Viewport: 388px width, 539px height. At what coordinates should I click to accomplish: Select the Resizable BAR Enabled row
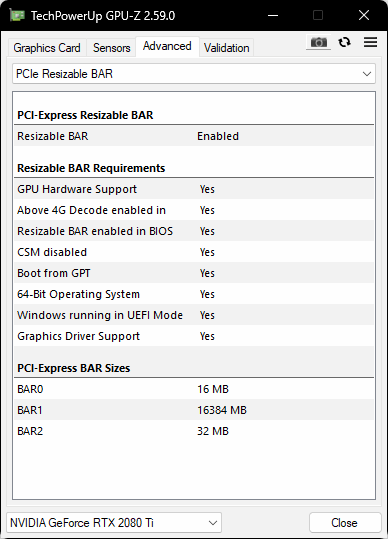(x=194, y=136)
